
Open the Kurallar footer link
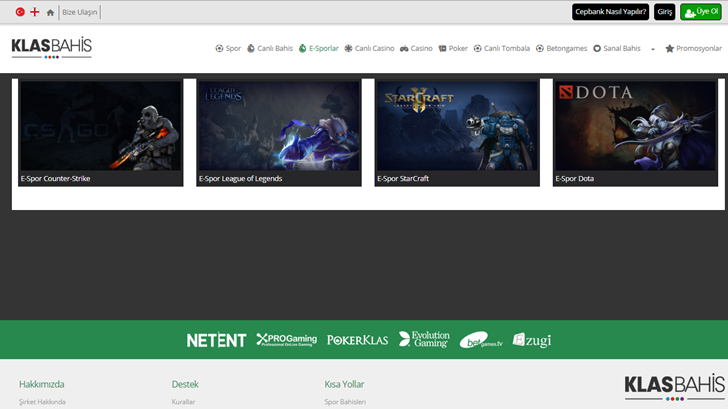tap(183, 402)
